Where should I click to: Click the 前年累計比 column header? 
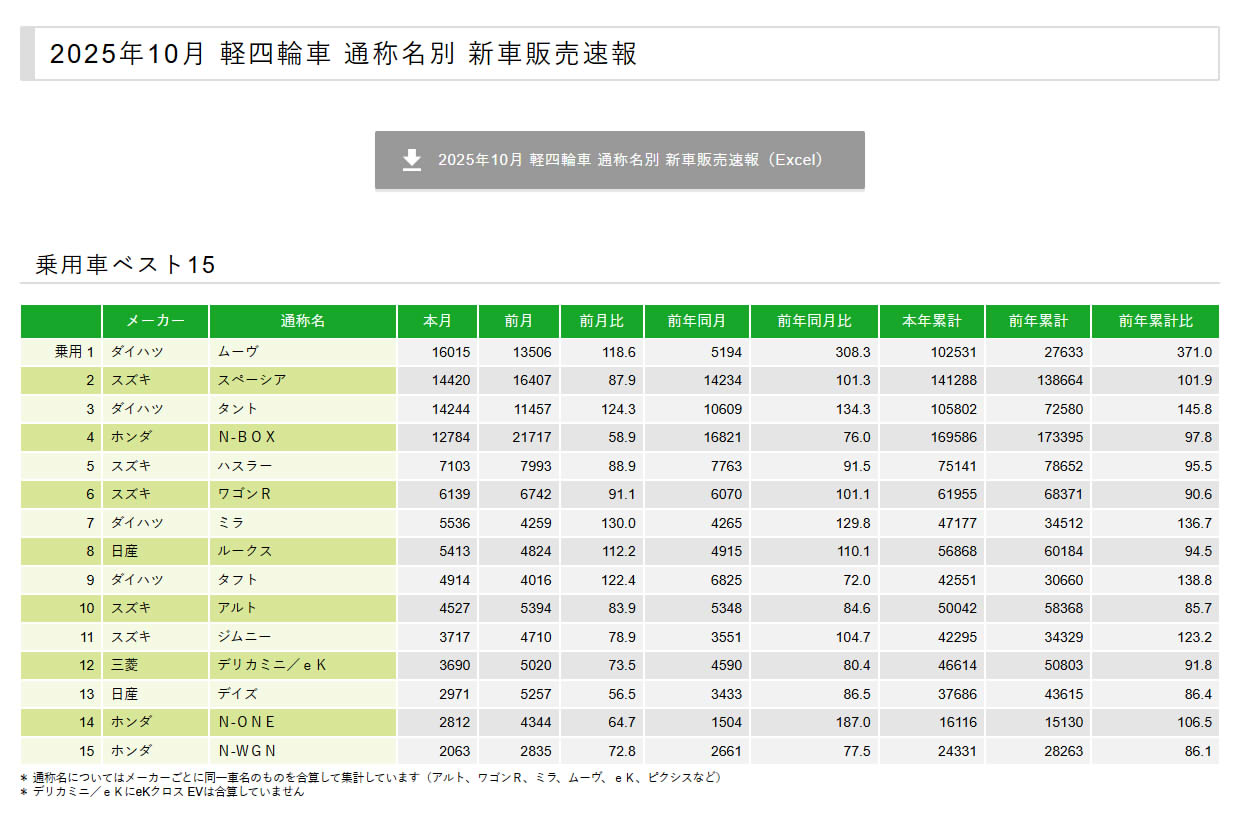[x=1155, y=321]
